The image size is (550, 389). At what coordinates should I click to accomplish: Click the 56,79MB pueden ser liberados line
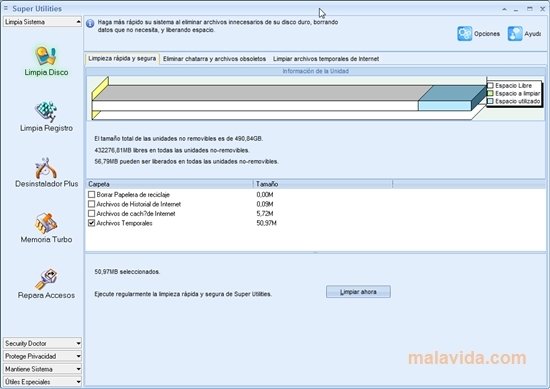[x=186, y=161]
